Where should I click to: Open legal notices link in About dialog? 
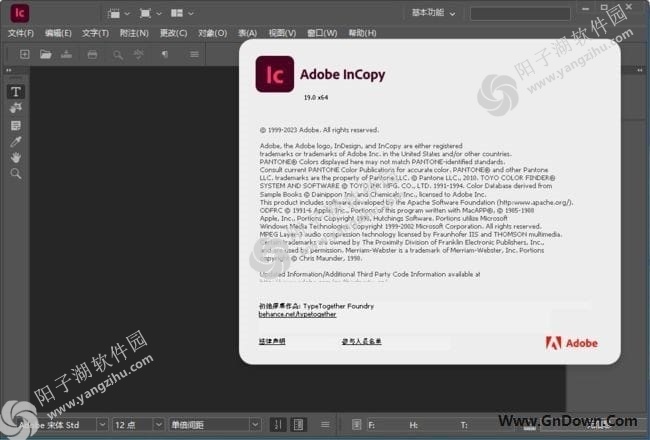coord(272,341)
